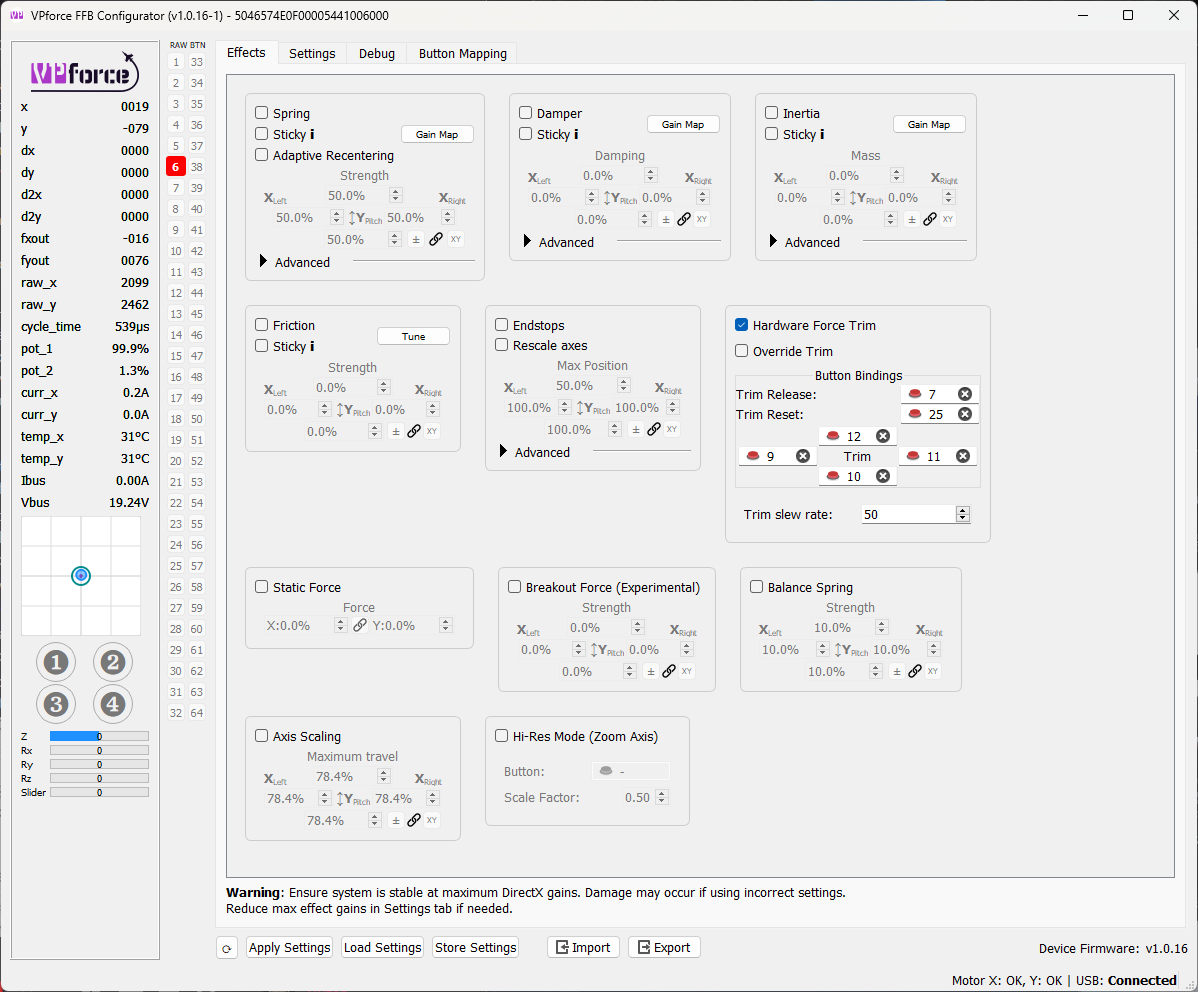1198x992 pixels.
Task: Open the Button Mapping tab
Action: (x=462, y=53)
